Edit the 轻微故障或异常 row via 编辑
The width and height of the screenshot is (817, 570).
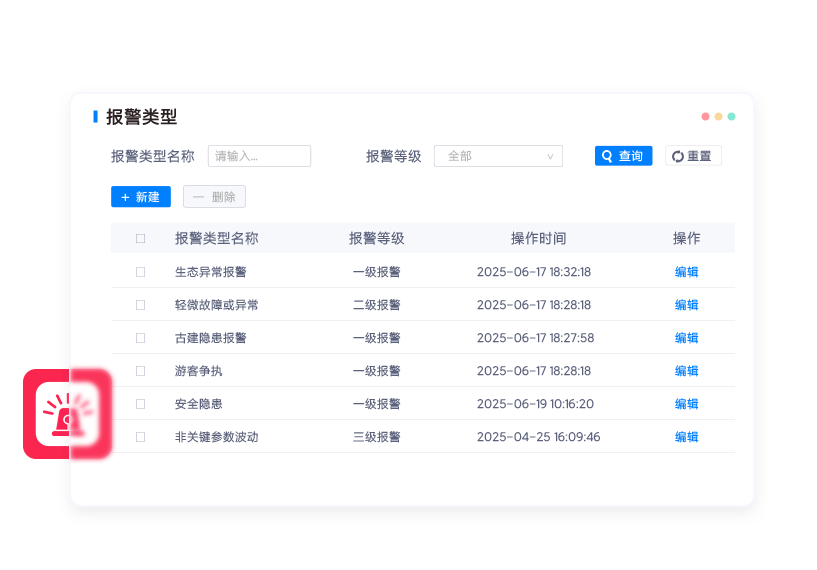(x=686, y=305)
